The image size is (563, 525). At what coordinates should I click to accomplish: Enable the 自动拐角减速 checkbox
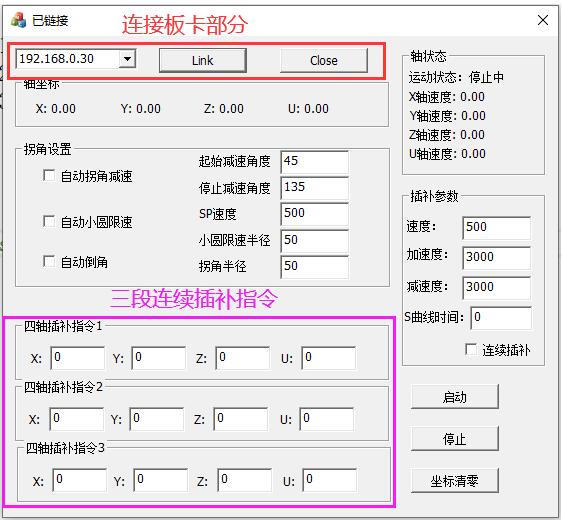[49, 176]
